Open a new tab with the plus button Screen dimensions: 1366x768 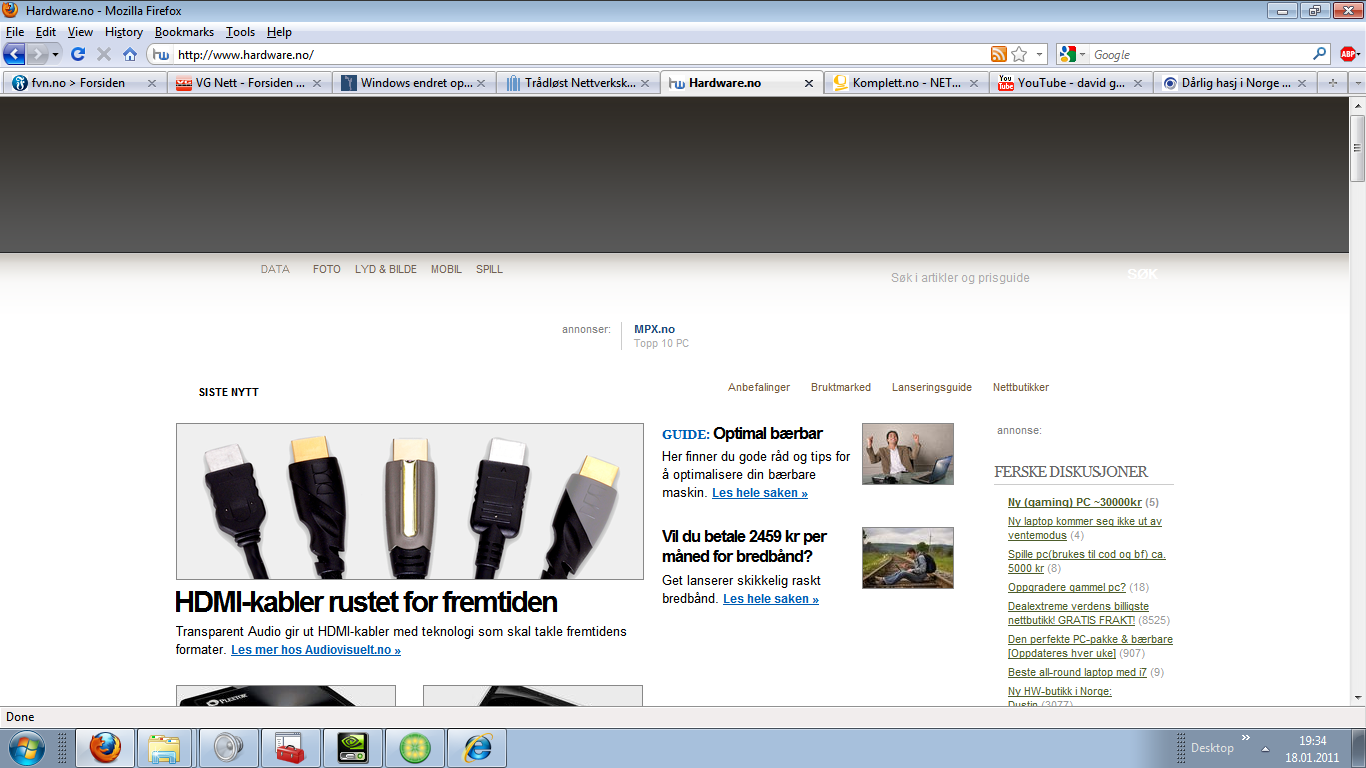(x=1333, y=83)
